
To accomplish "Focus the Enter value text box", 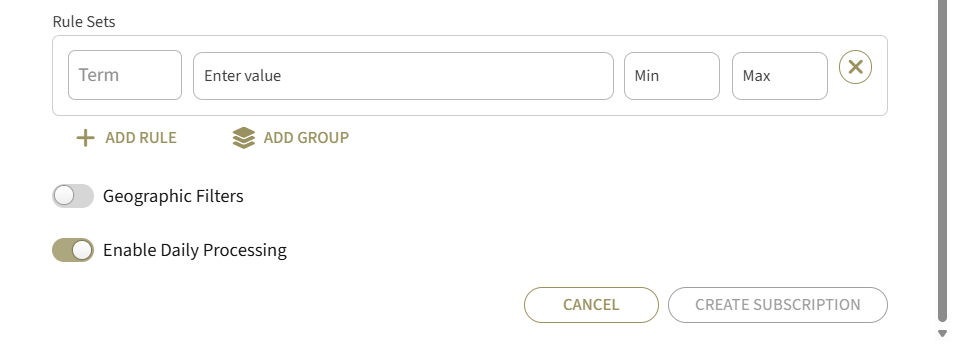I will [403, 76].
